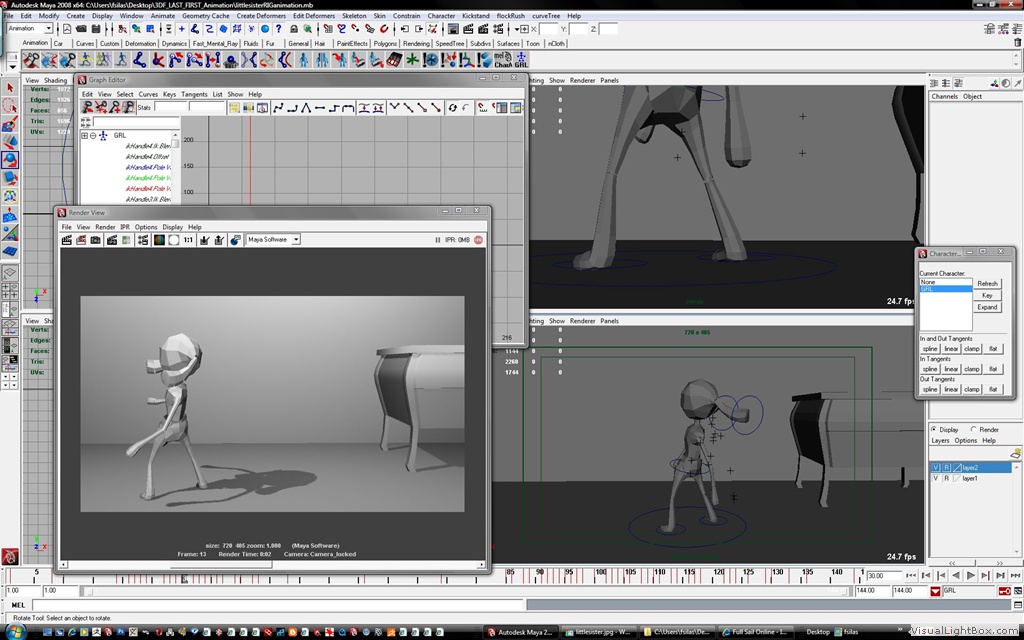Click the >> arrow below the Layer Editor
Viewport: 1024px width, 640px height.
[x=1000, y=563]
